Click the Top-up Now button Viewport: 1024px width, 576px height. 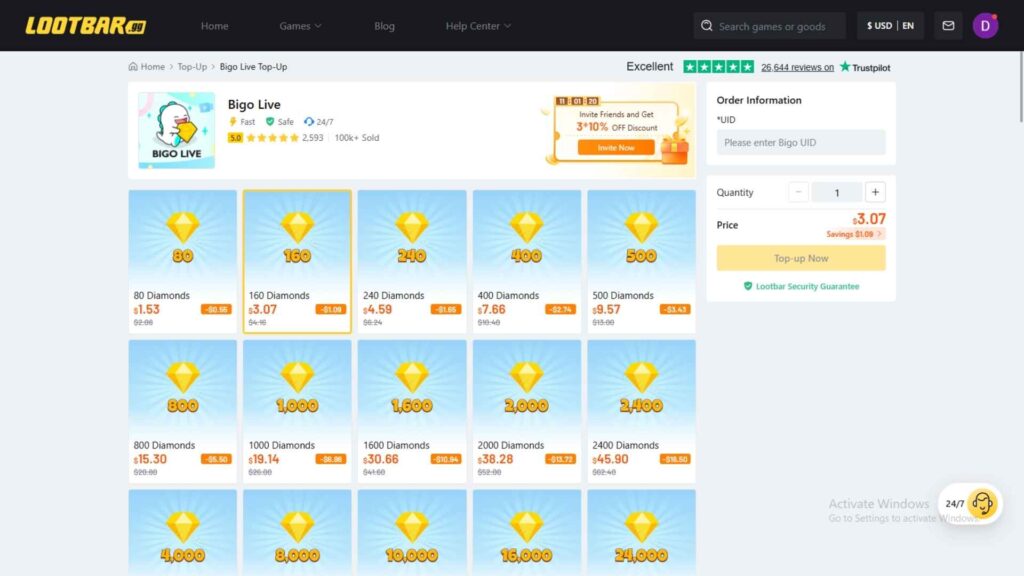pyautogui.click(x=801, y=258)
